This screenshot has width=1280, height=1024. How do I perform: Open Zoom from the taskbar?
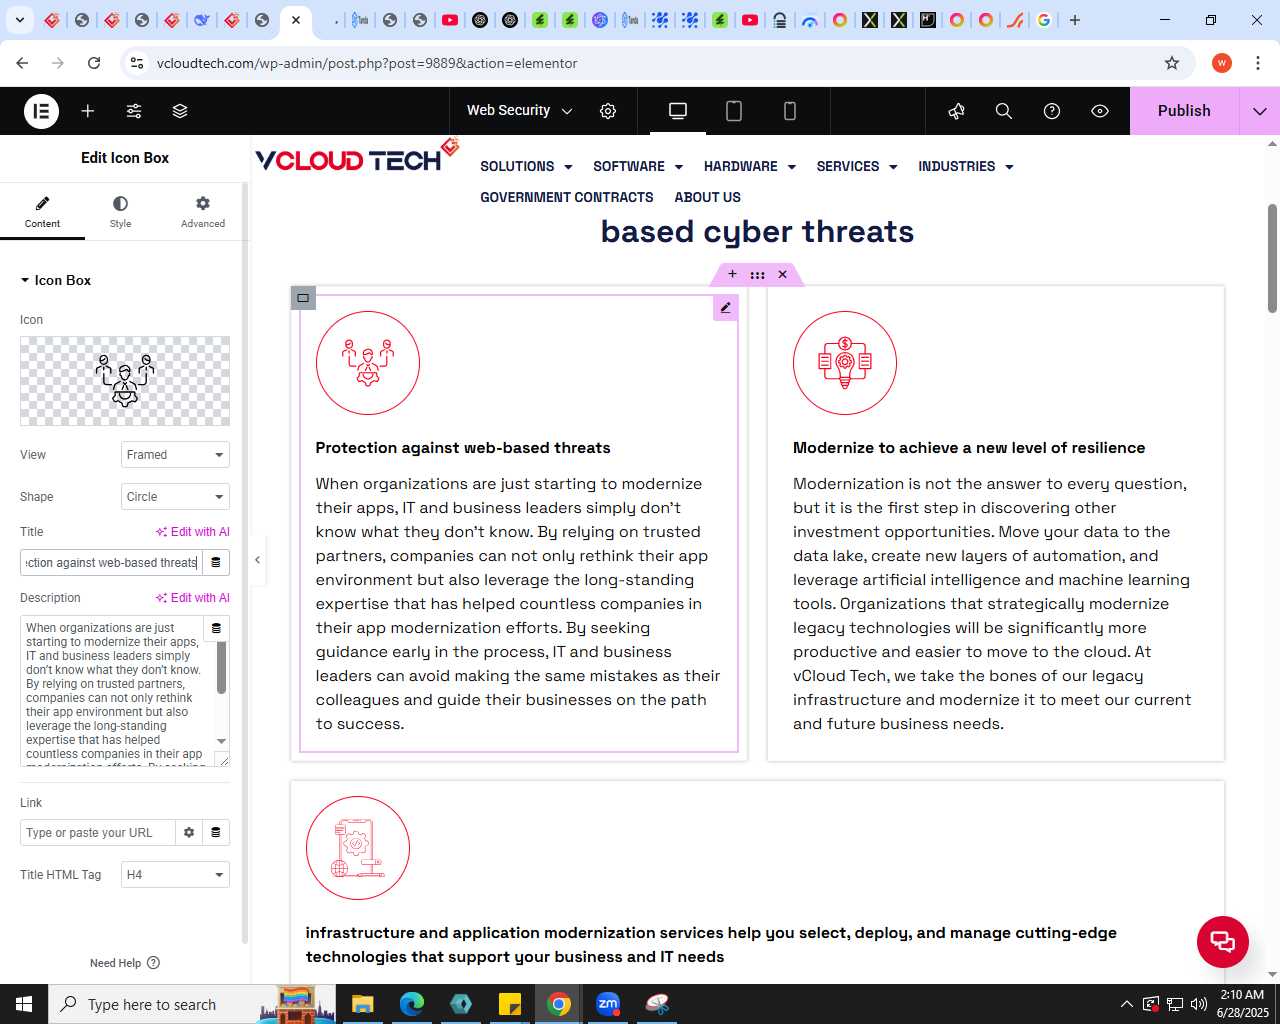point(608,1004)
